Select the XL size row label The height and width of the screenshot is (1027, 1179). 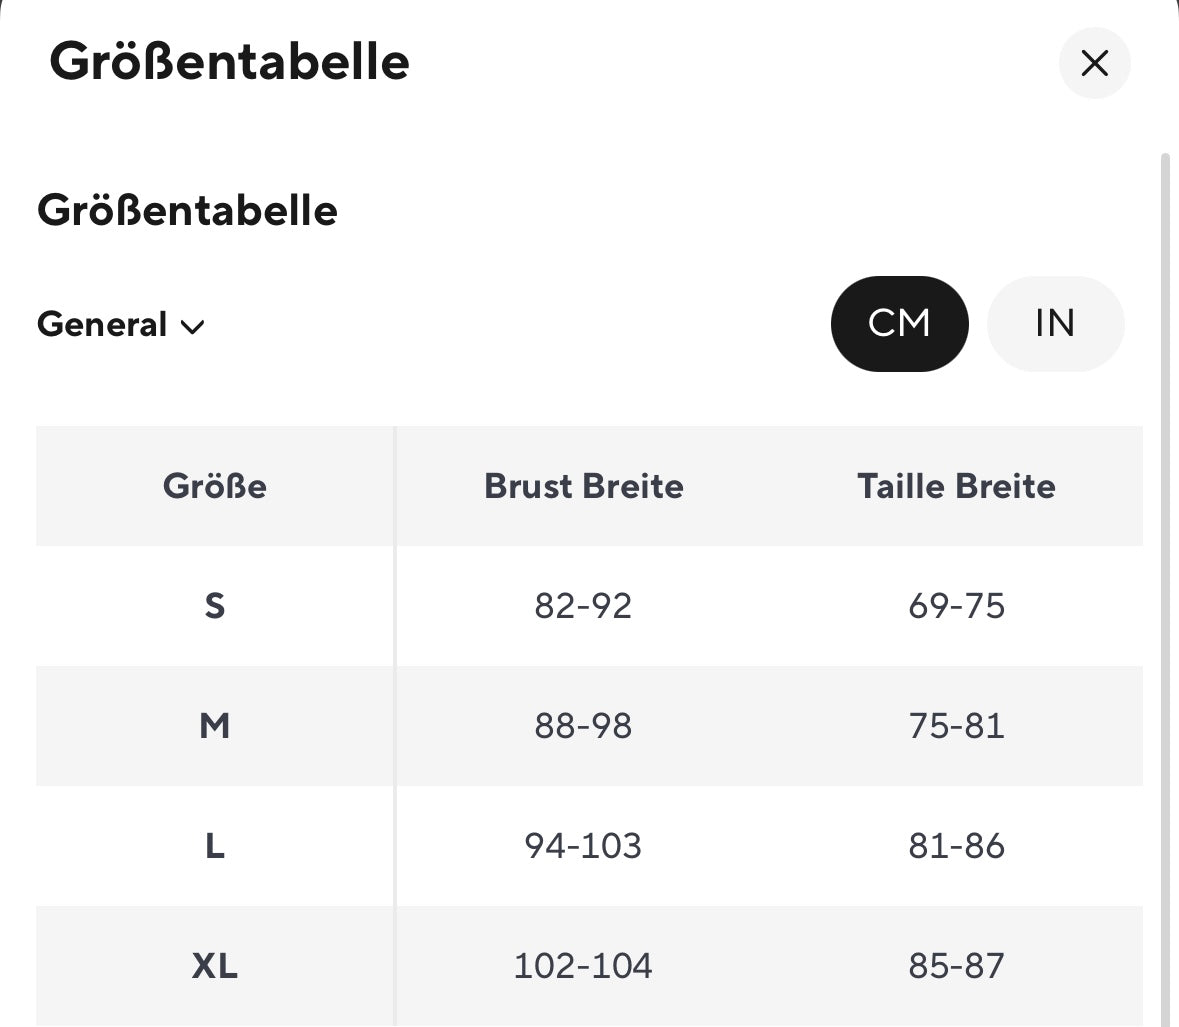215,966
